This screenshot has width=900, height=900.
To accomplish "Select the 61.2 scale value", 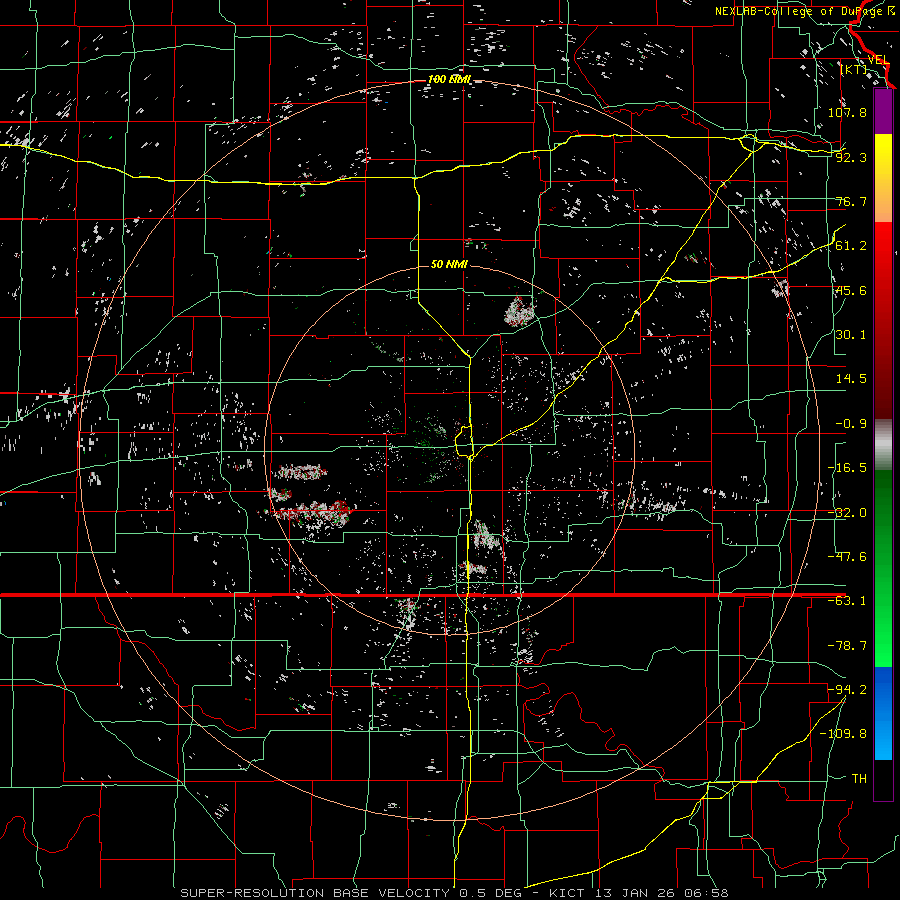I will point(851,246).
